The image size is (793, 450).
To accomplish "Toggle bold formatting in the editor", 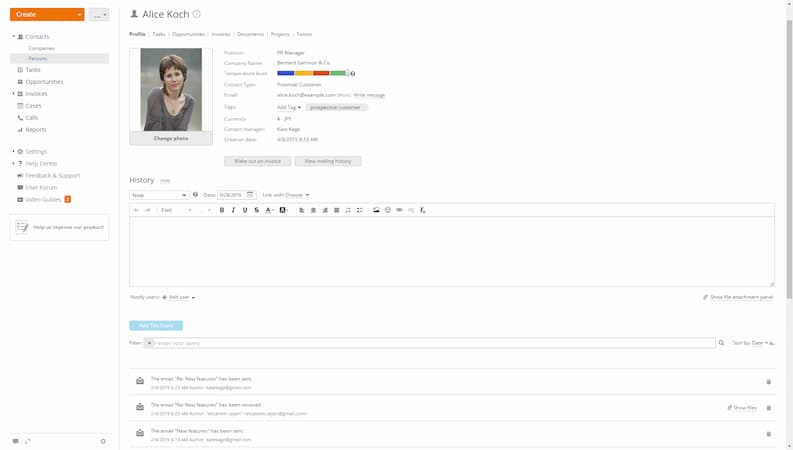I will pos(222,210).
